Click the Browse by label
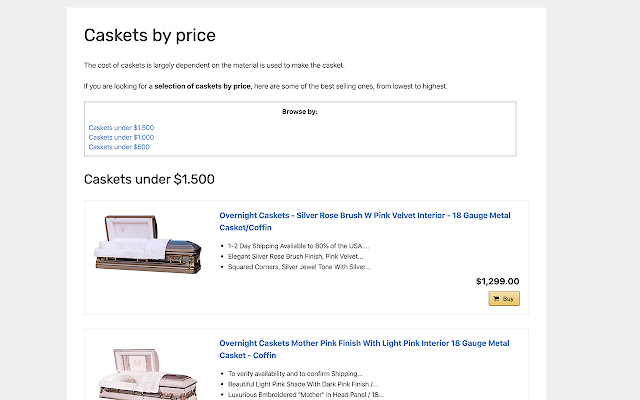Viewport: 640px width, 400px height. (x=300, y=112)
